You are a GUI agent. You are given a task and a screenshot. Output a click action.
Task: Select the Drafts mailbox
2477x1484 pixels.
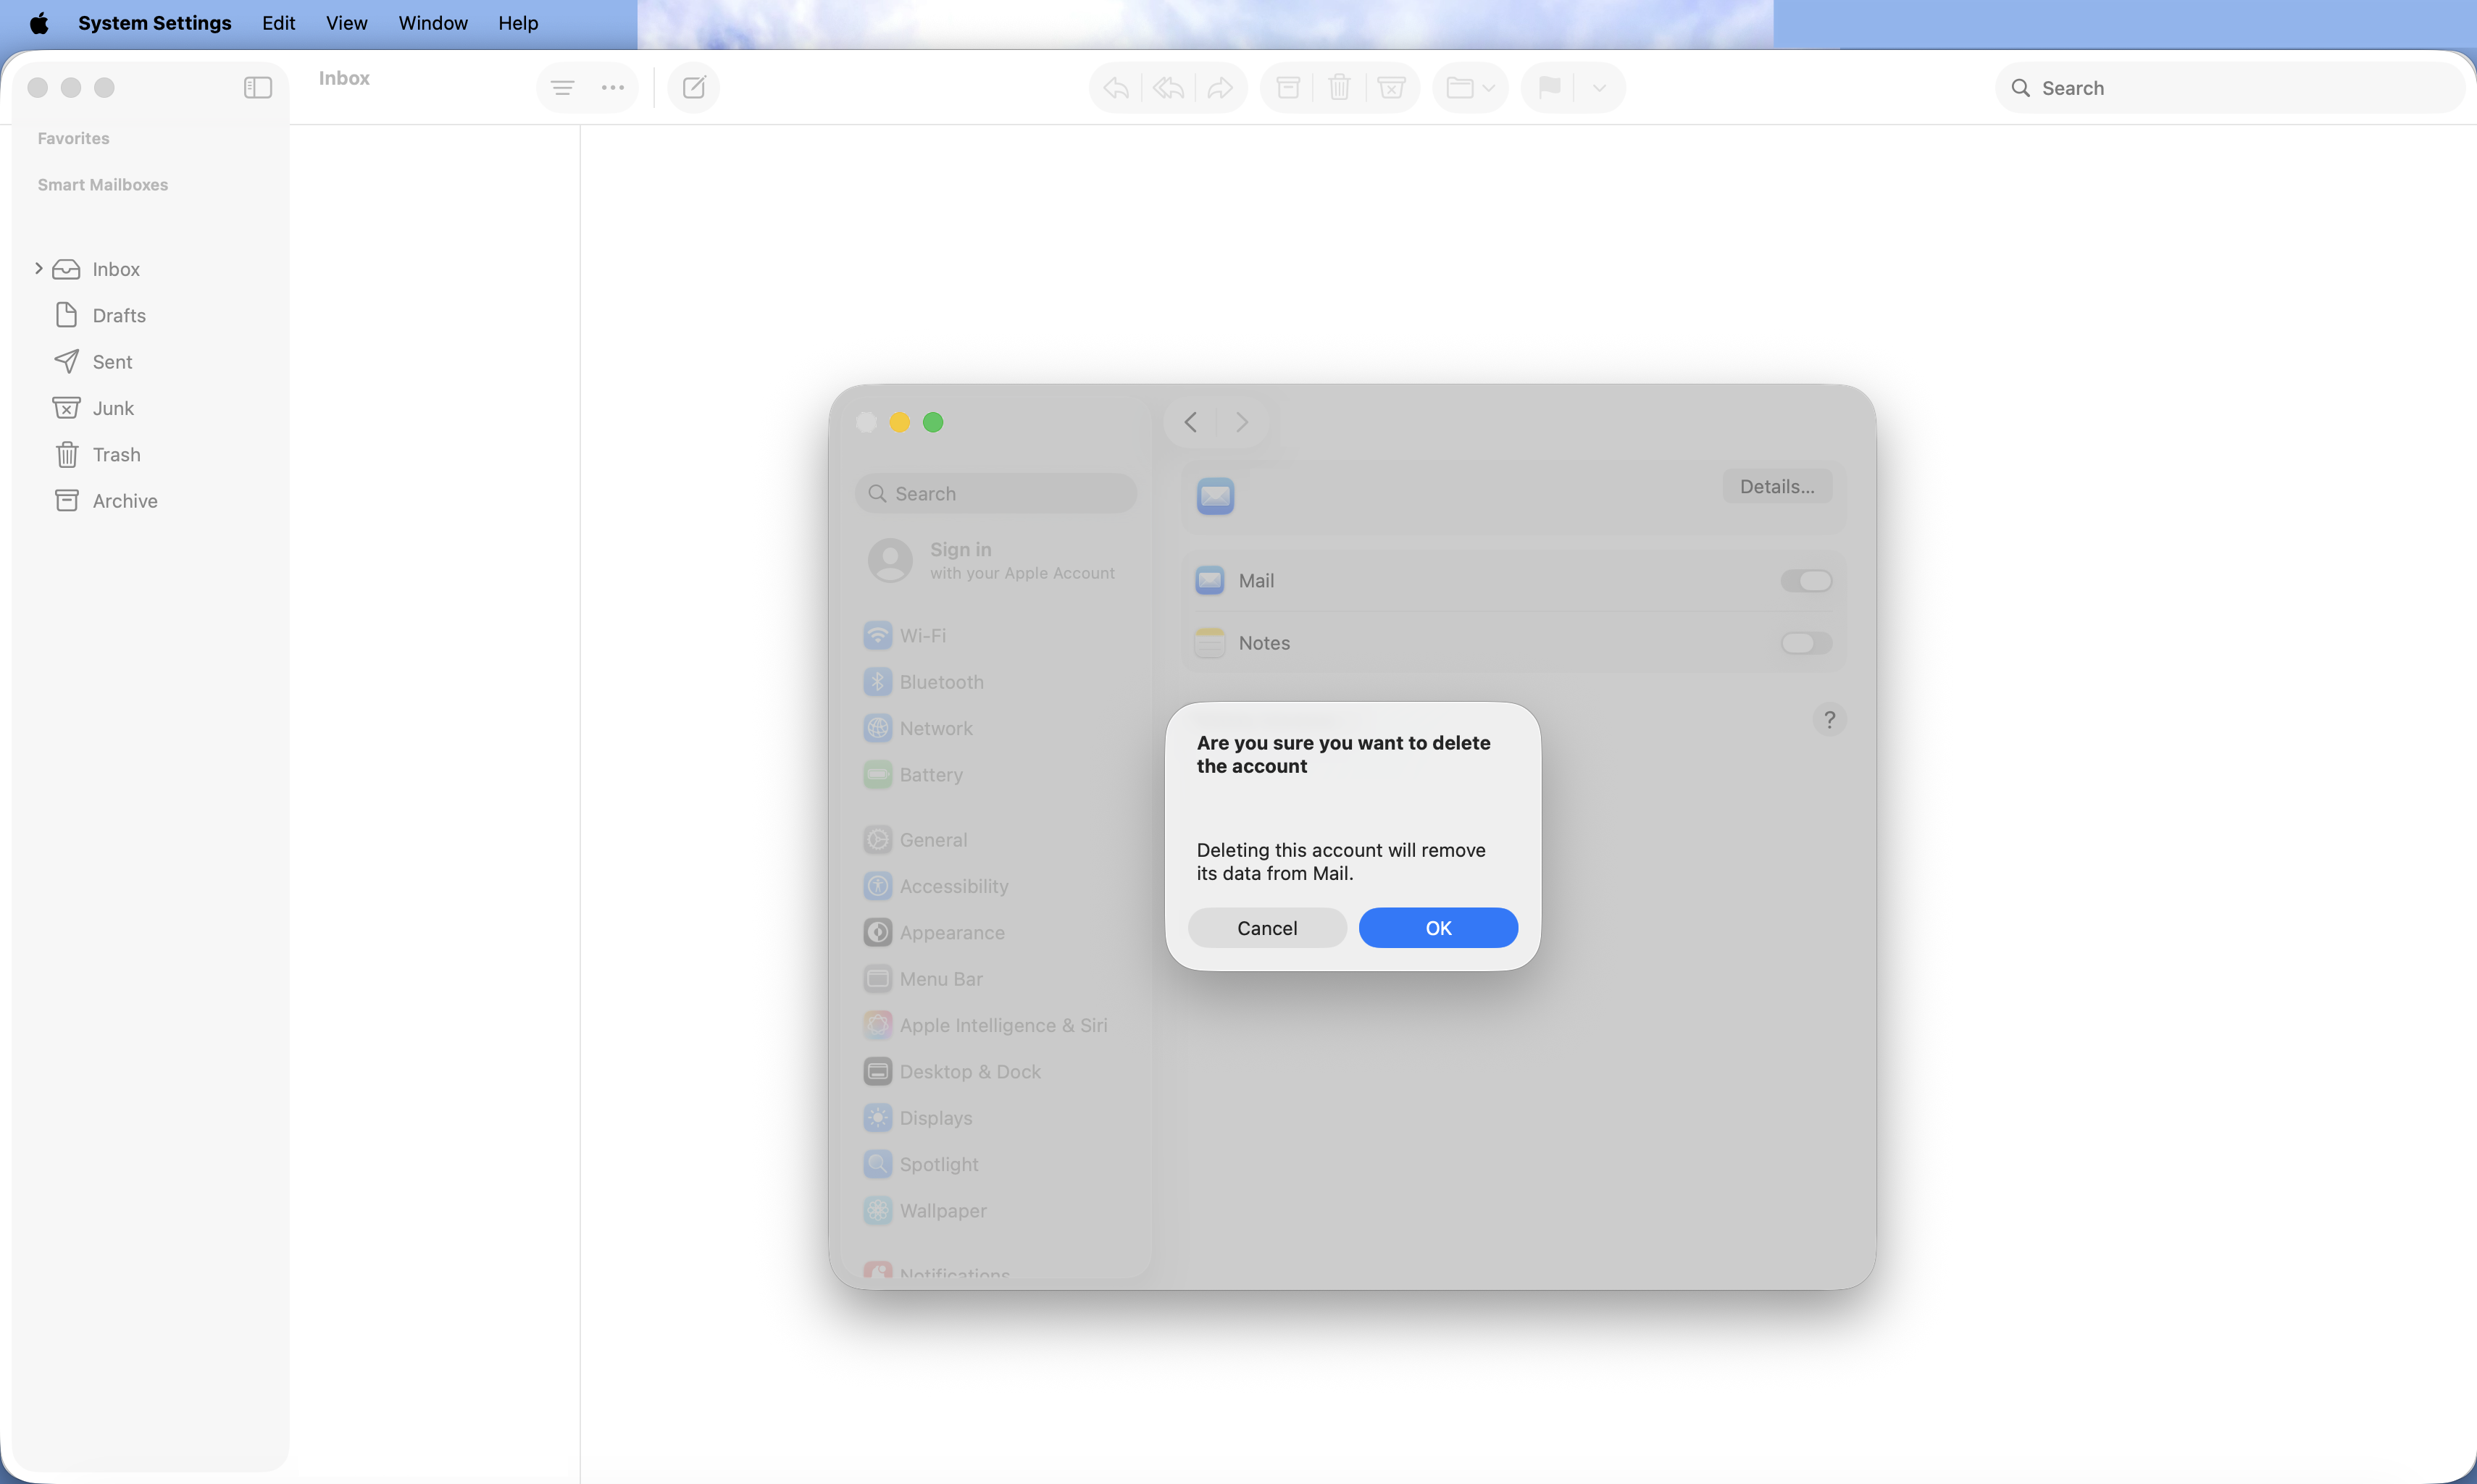(x=119, y=315)
